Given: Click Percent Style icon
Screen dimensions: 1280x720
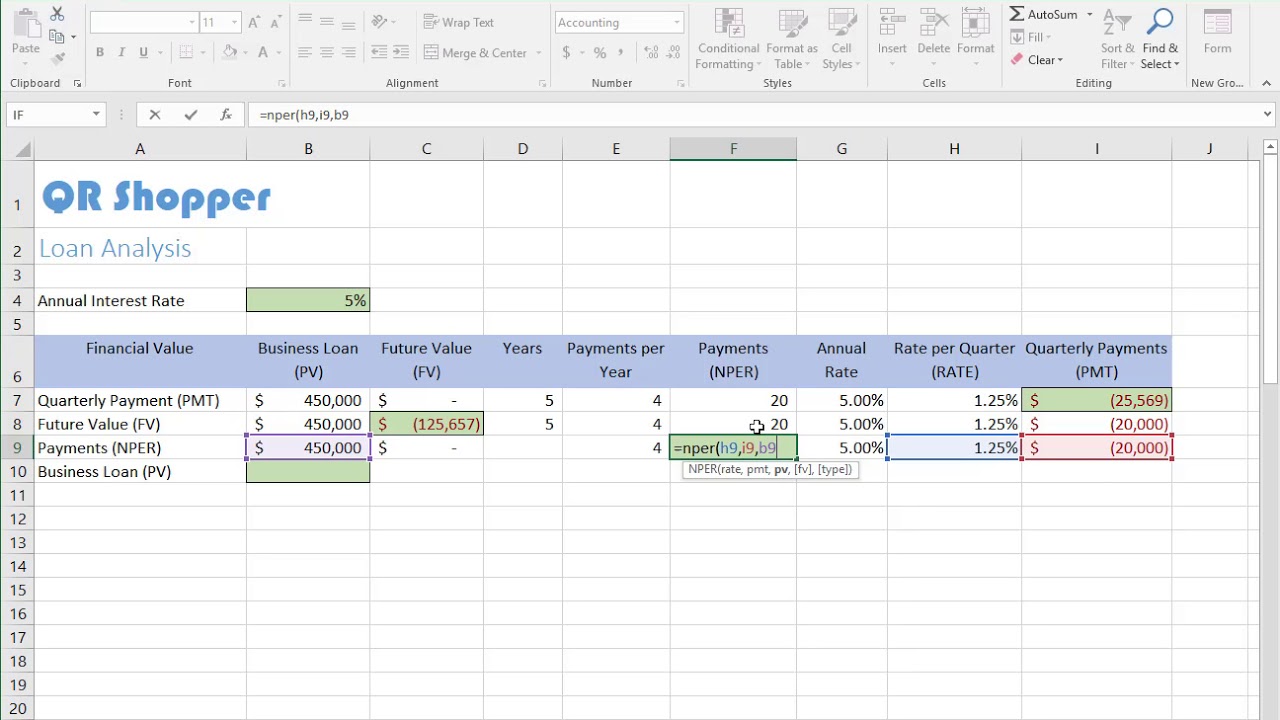Looking at the screenshot, I should tap(599, 53).
